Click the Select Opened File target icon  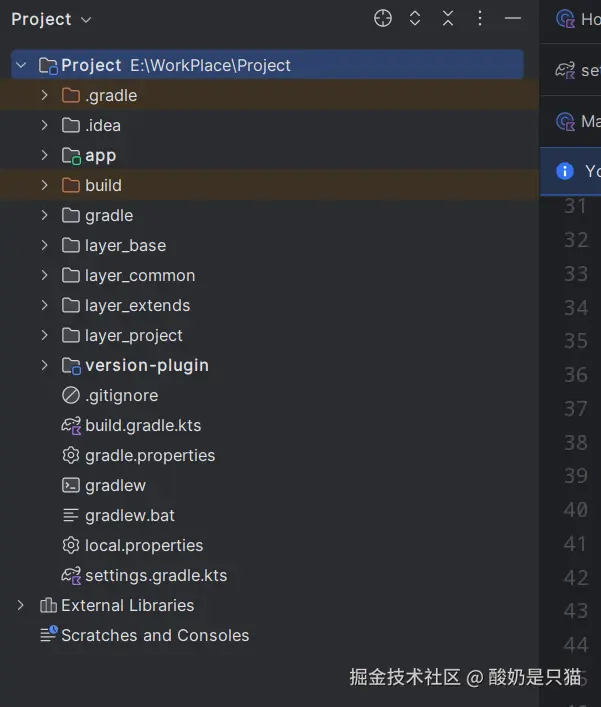pyautogui.click(x=383, y=19)
